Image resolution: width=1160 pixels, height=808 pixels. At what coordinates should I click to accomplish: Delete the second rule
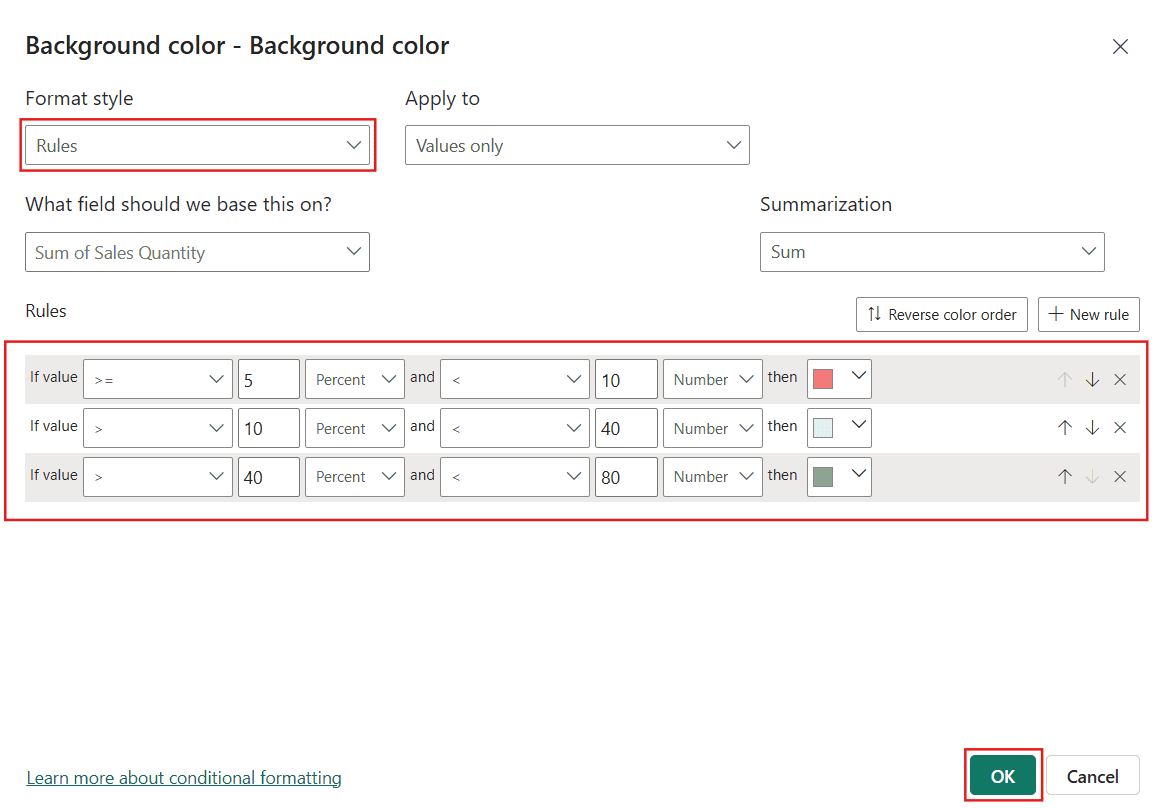click(1120, 428)
